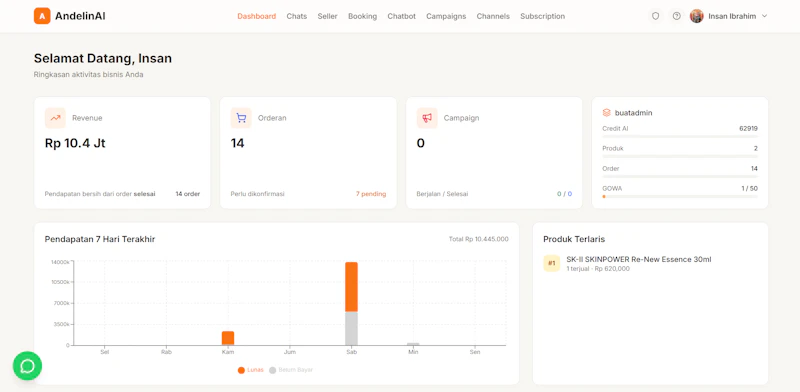Click the #1 rank badge
The width and height of the screenshot is (800, 392).
pyautogui.click(x=552, y=263)
